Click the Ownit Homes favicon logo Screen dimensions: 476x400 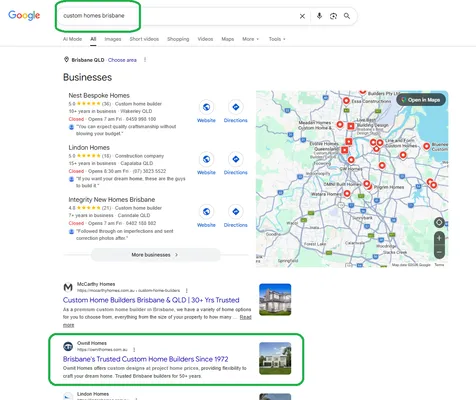click(68, 346)
